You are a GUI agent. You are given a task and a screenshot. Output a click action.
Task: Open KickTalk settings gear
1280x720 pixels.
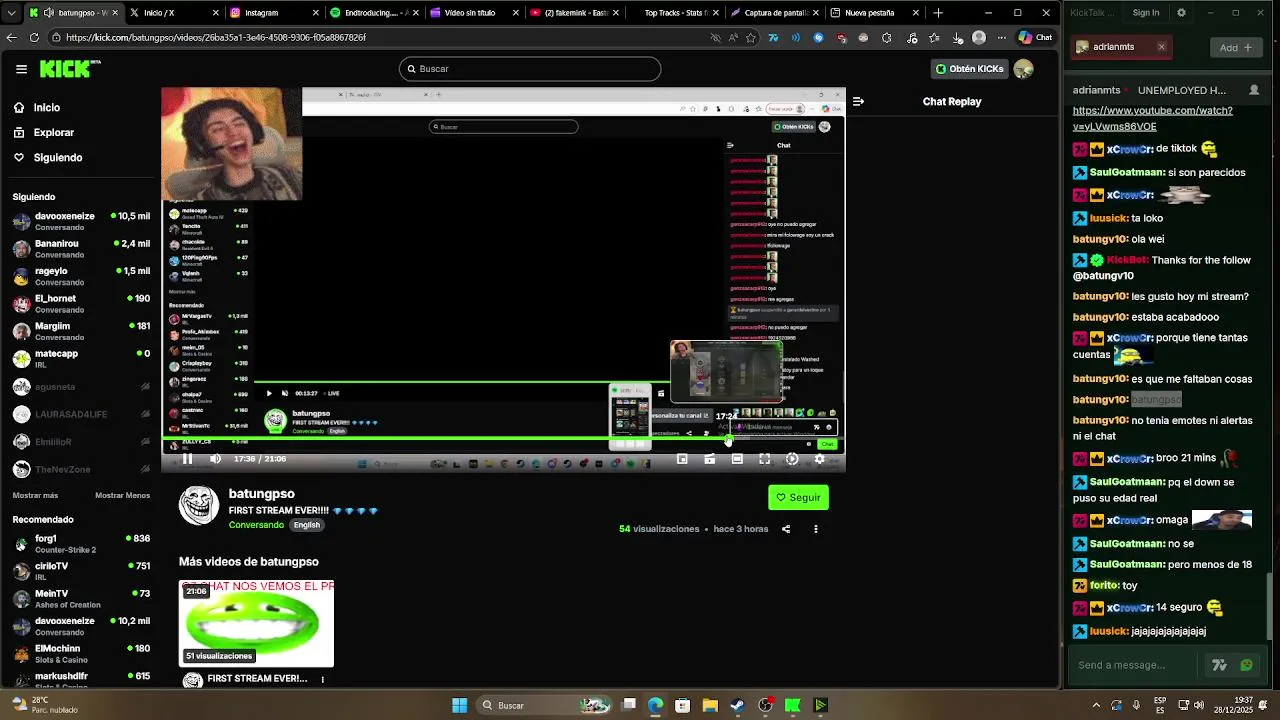(1181, 13)
